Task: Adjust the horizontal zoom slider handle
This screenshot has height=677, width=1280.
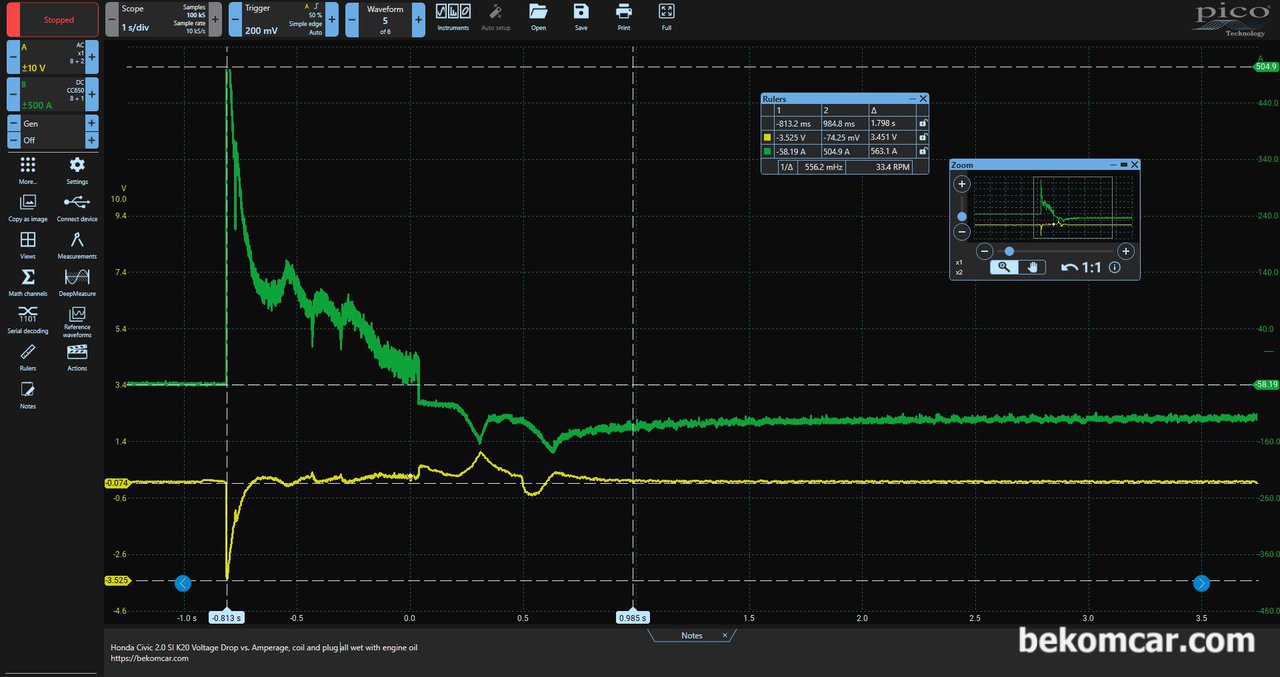Action: [1009, 251]
